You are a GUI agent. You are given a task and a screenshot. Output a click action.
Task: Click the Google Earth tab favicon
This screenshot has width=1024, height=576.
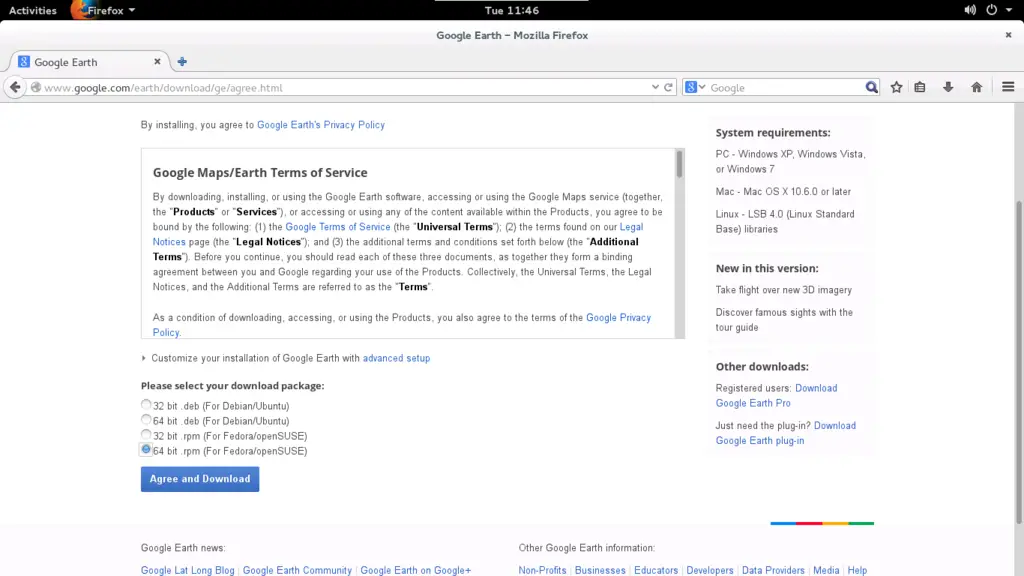pyautogui.click(x=24, y=61)
